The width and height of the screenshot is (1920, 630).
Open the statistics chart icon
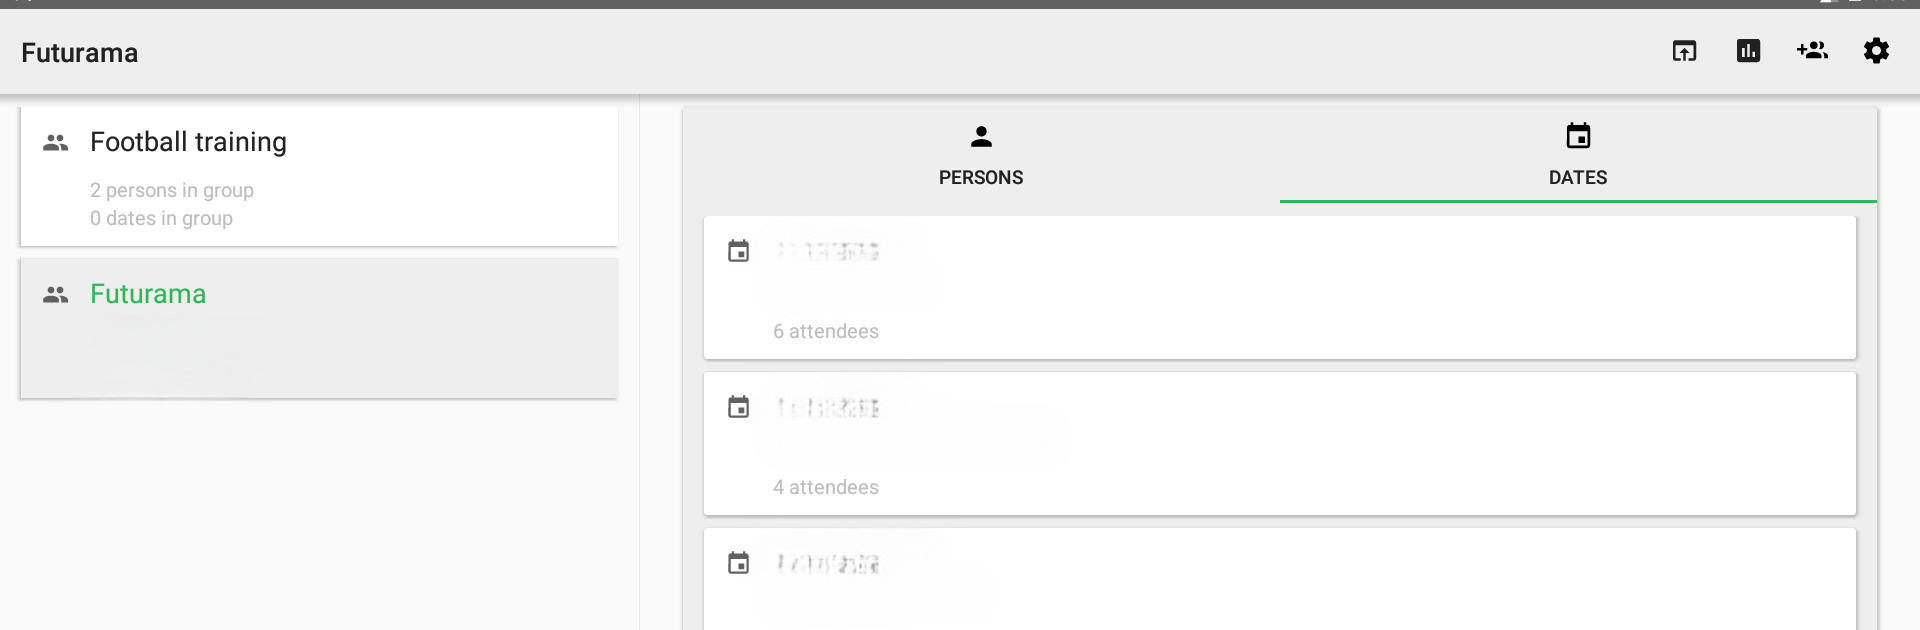(1748, 51)
